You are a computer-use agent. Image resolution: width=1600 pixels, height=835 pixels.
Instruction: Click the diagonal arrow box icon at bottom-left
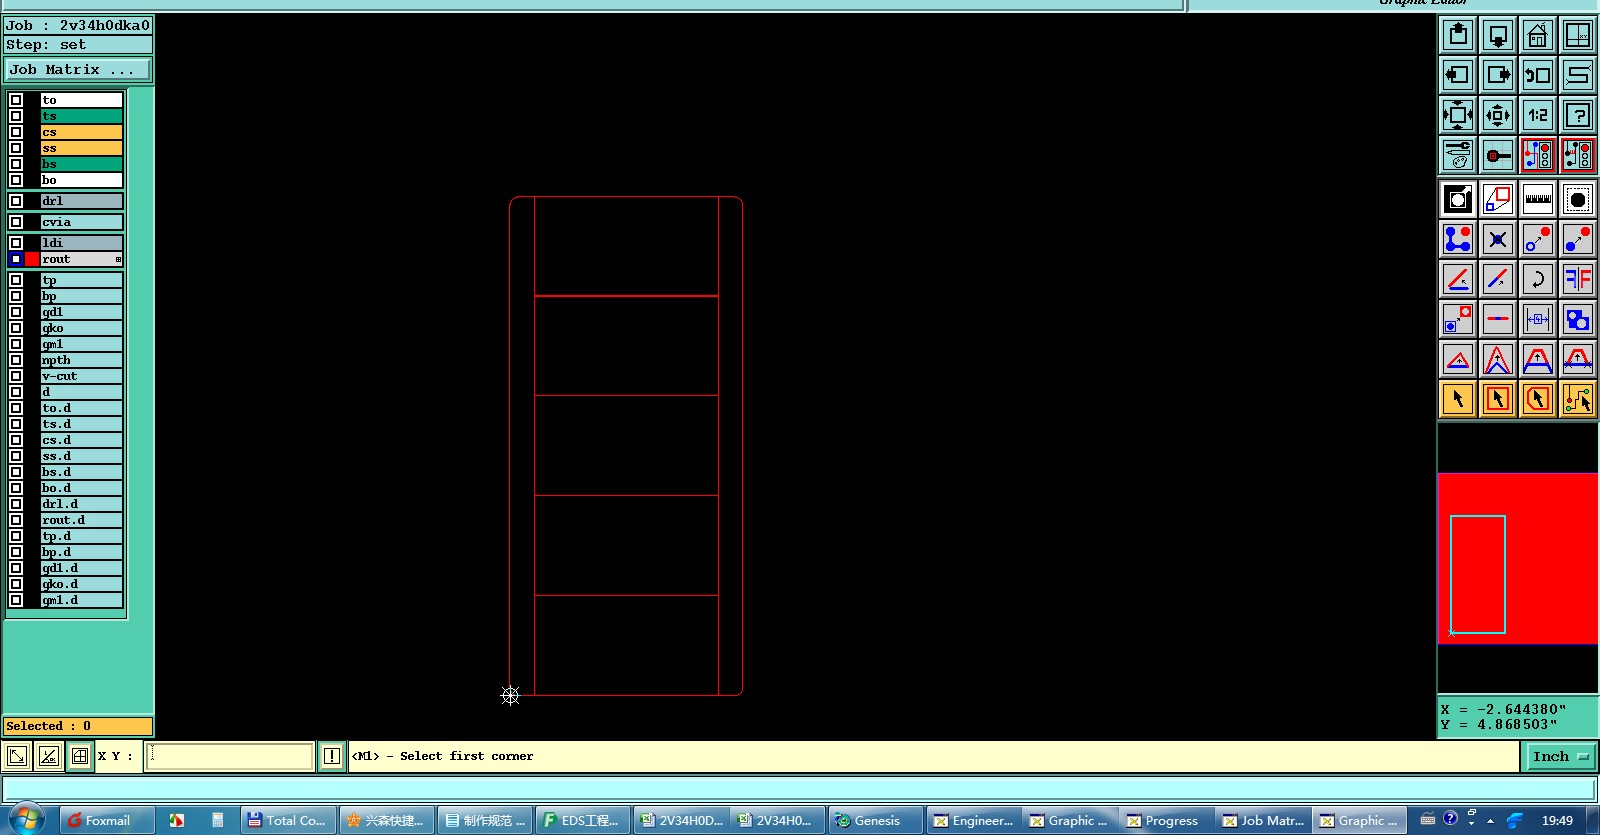[x=17, y=756]
